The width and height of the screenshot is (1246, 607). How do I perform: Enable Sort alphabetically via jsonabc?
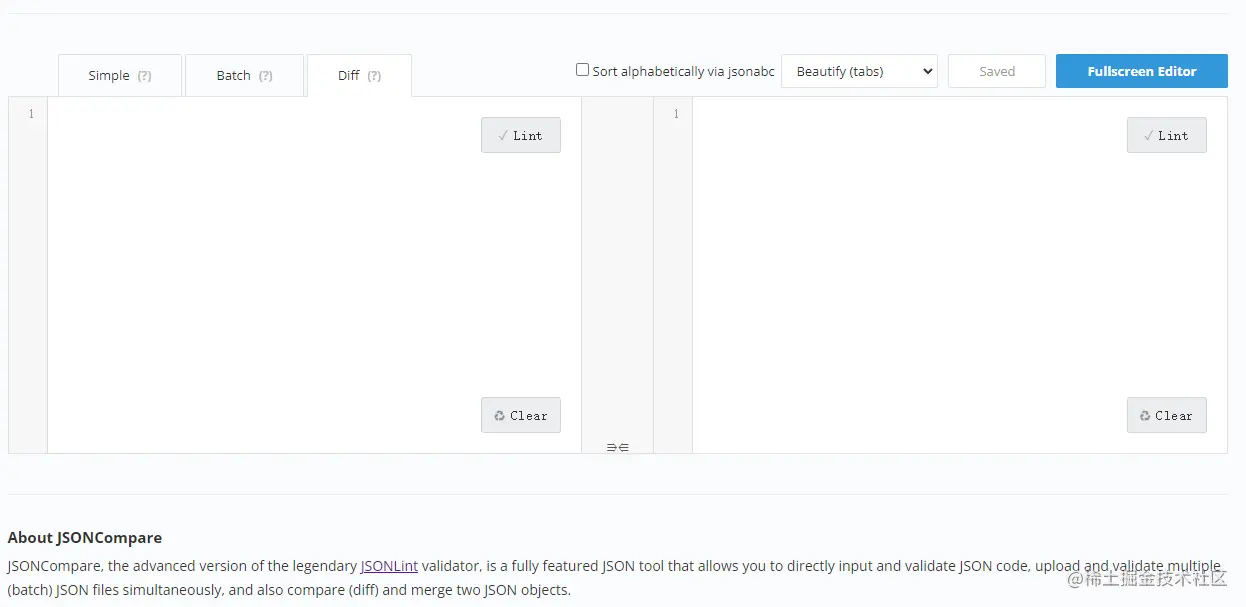click(582, 70)
